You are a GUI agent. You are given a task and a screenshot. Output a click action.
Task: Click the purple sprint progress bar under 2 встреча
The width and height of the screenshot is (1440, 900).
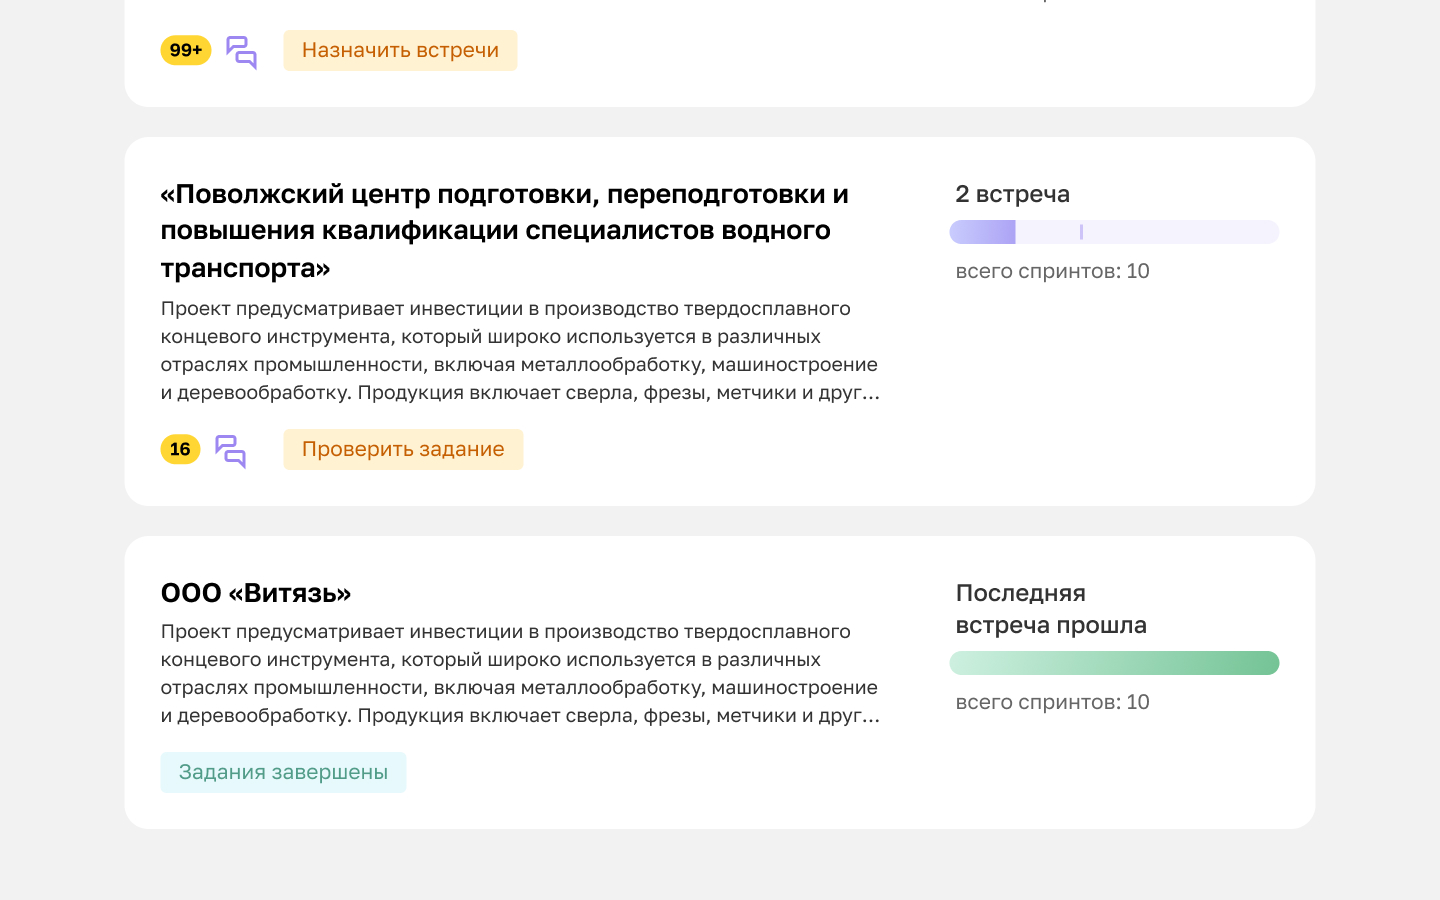click(x=1114, y=232)
